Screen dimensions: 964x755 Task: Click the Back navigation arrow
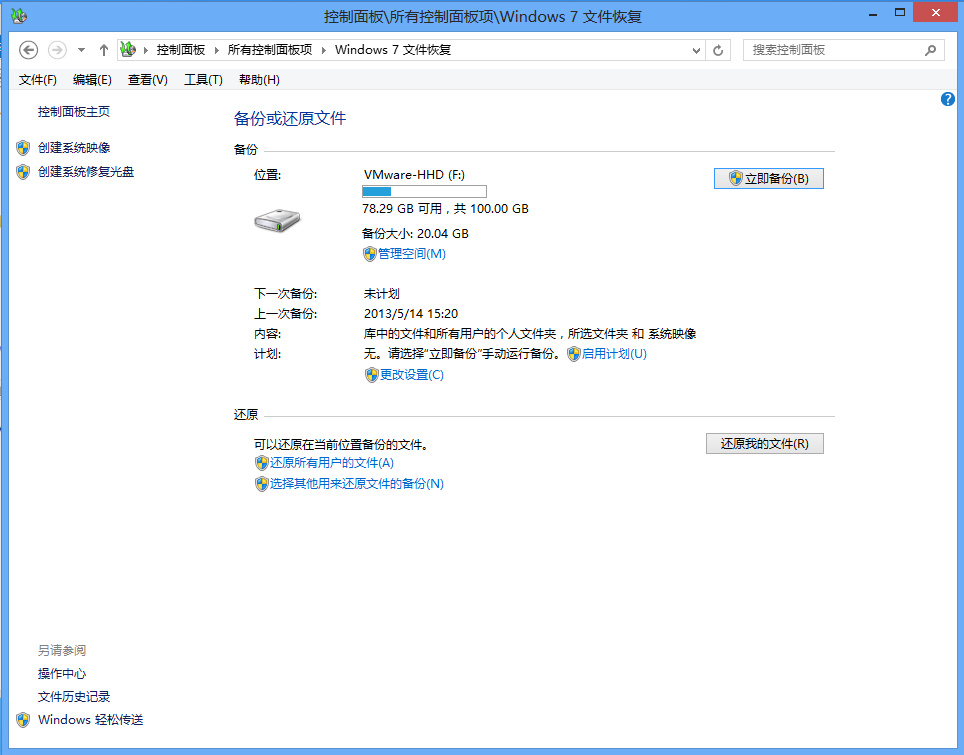tap(28, 50)
